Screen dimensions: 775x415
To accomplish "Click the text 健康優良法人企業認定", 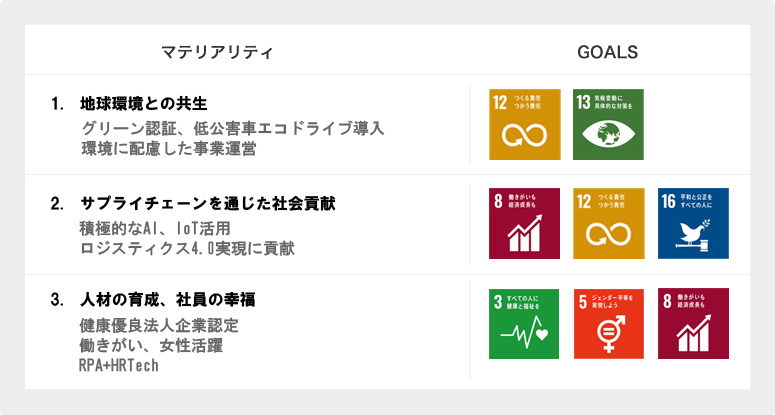I will (159, 326).
